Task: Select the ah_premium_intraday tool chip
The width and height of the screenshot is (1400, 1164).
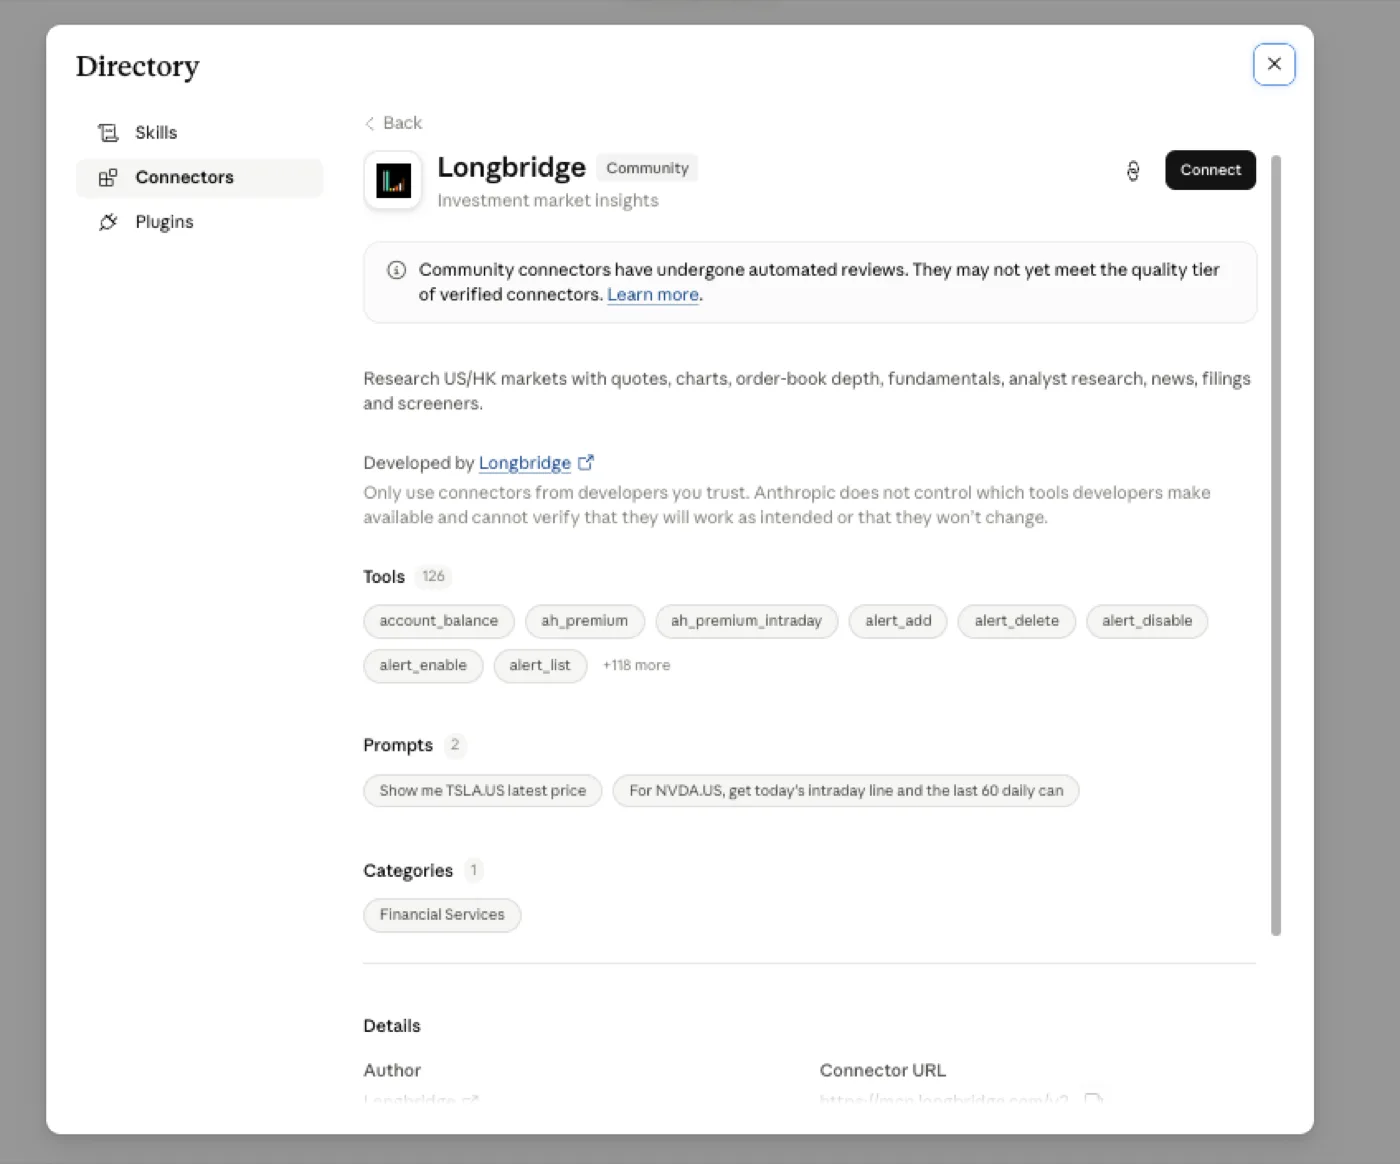Action: coord(747,621)
